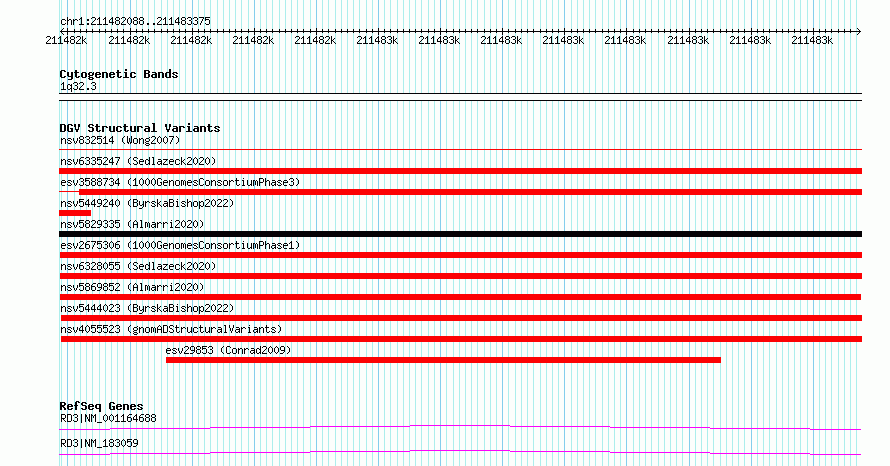890x466 pixels.
Task: Click the black nsv5829335 variant bar
Action: (460, 234)
